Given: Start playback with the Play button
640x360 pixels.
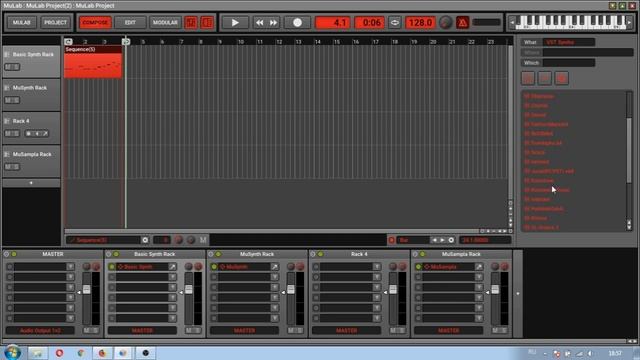Looking at the screenshot, I should (x=235, y=22).
